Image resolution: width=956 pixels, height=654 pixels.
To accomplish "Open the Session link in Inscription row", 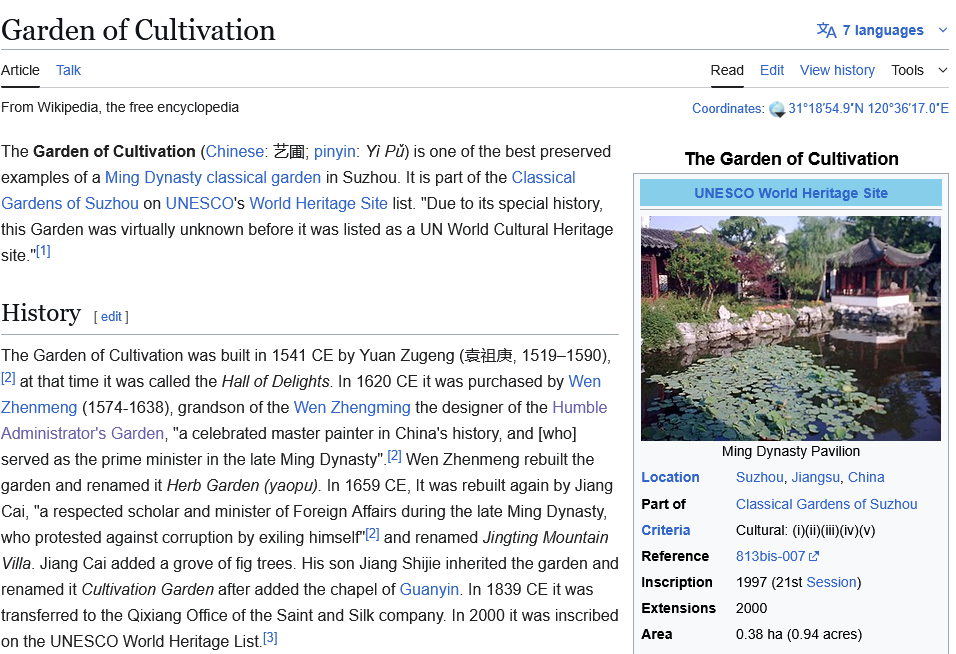I will click(832, 582).
